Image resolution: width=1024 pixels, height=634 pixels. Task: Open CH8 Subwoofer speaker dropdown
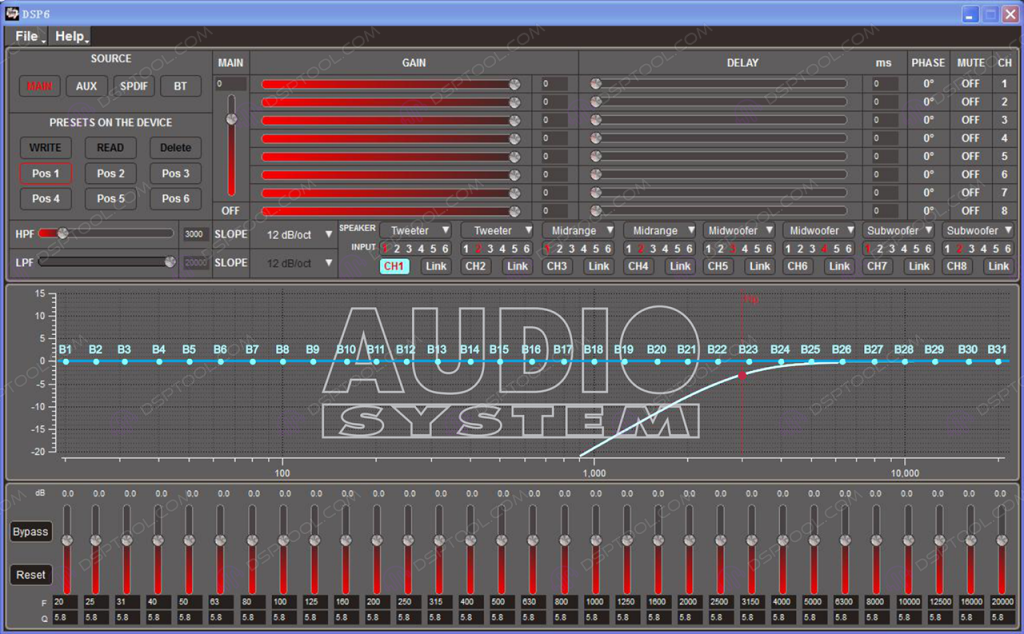978,230
